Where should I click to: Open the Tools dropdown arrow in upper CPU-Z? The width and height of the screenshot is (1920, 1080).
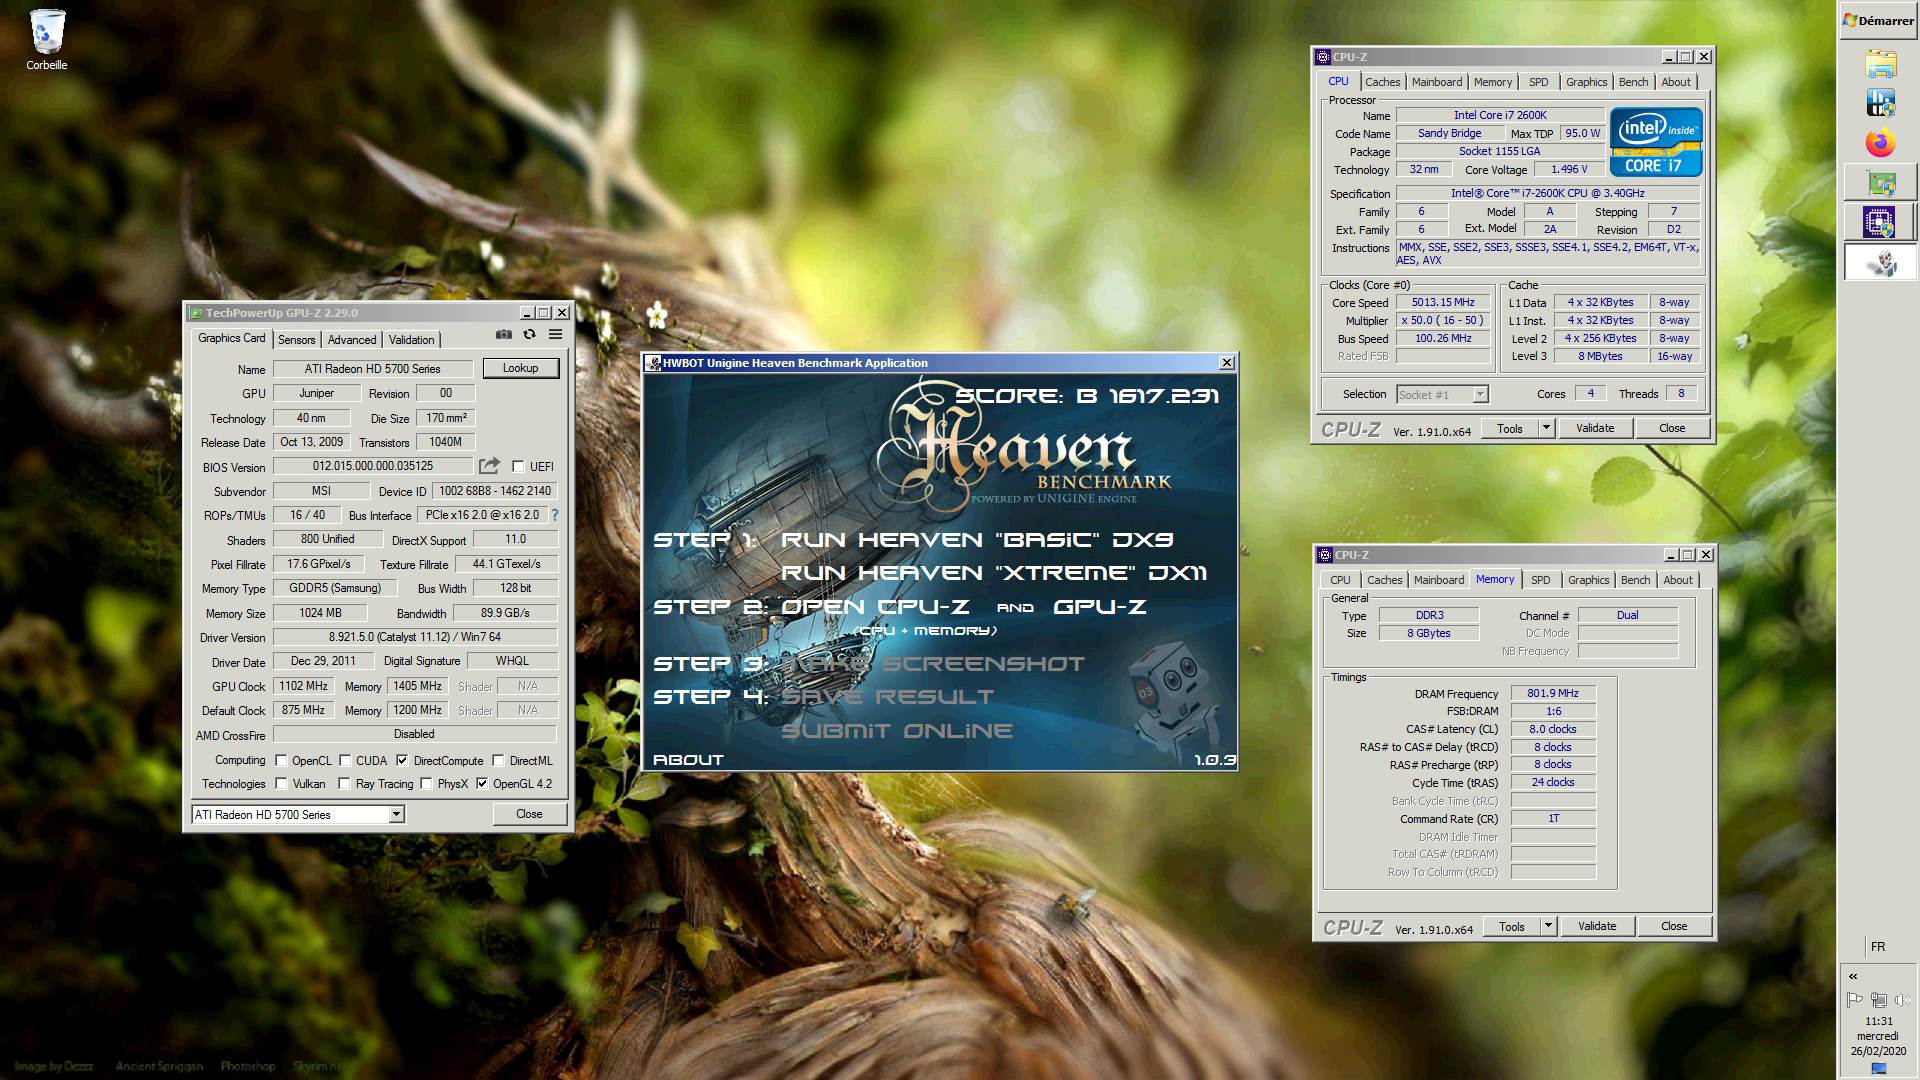[1546, 428]
